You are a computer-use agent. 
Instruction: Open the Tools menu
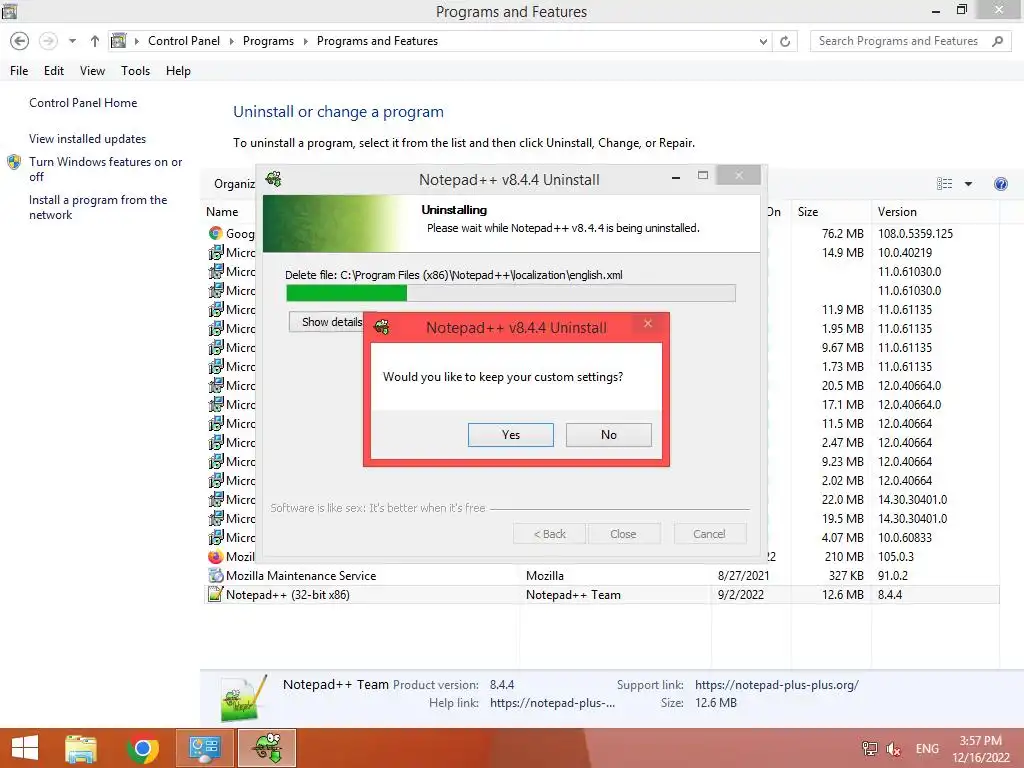point(135,71)
